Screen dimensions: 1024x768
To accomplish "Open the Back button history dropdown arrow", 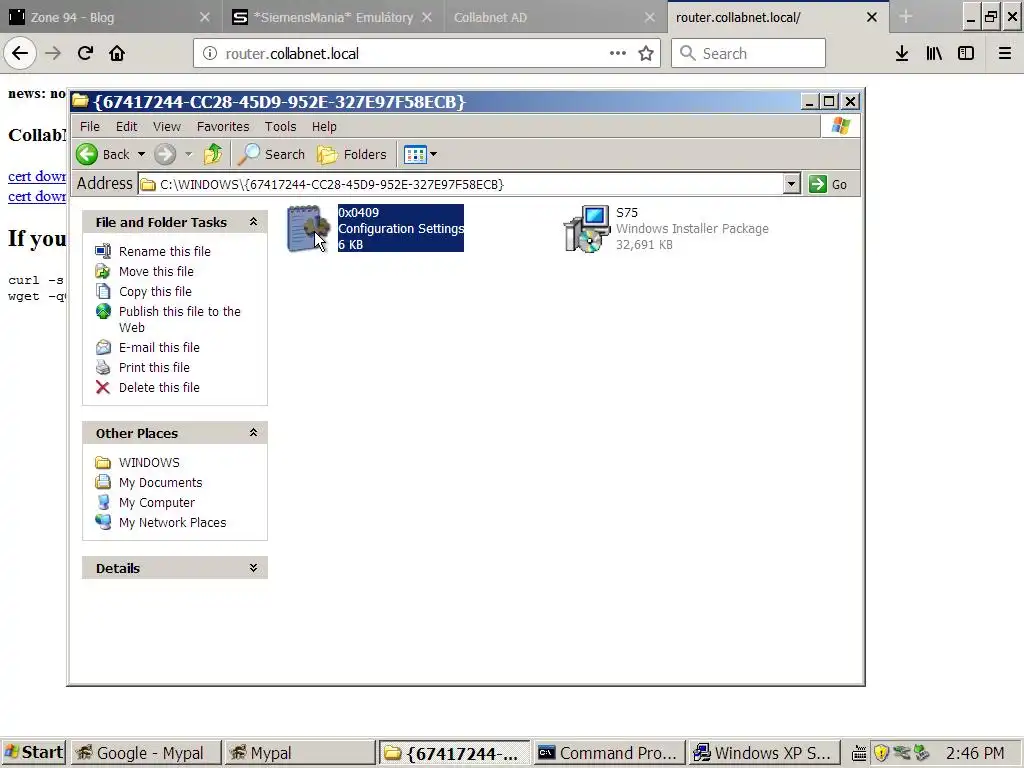I will click(141, 155).
